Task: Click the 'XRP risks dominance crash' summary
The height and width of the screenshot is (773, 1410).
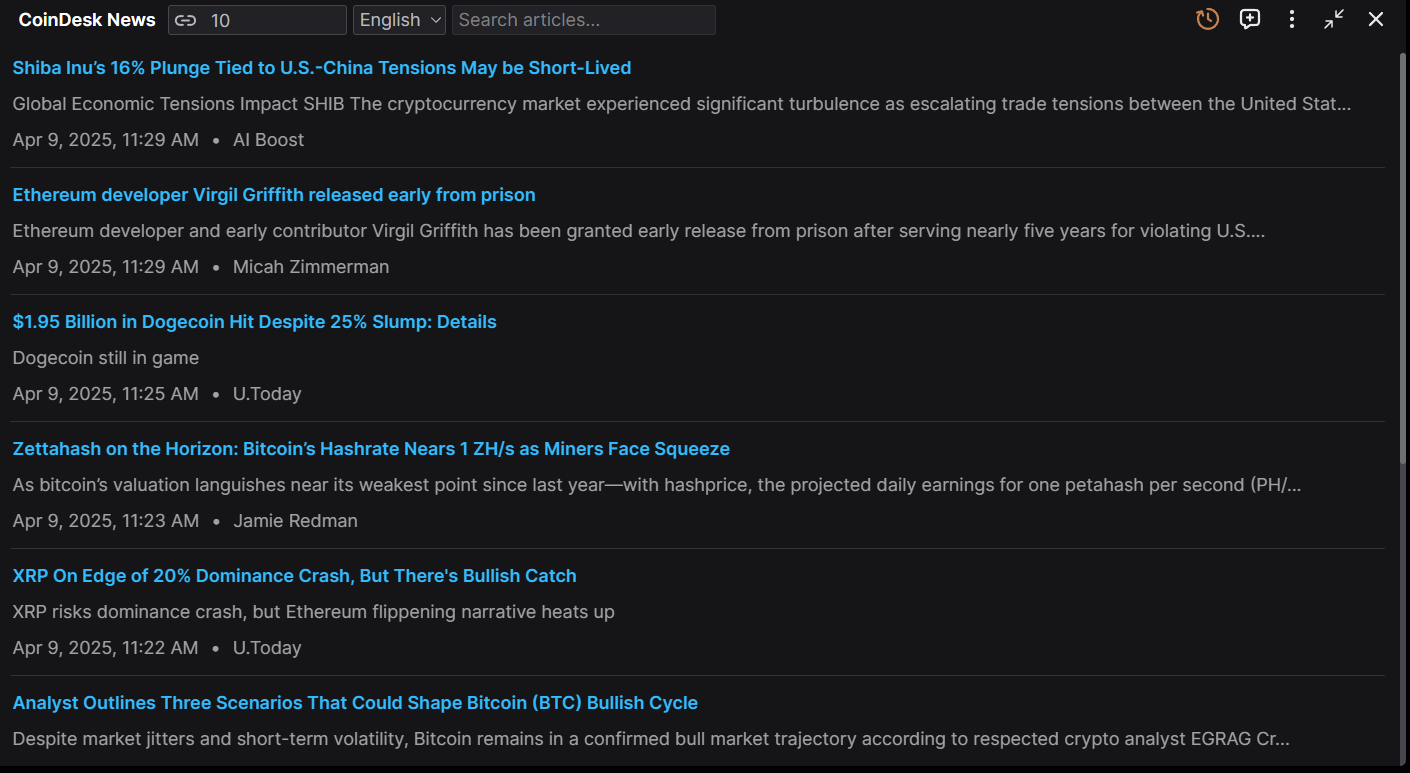Action: [x=314, y=612]
